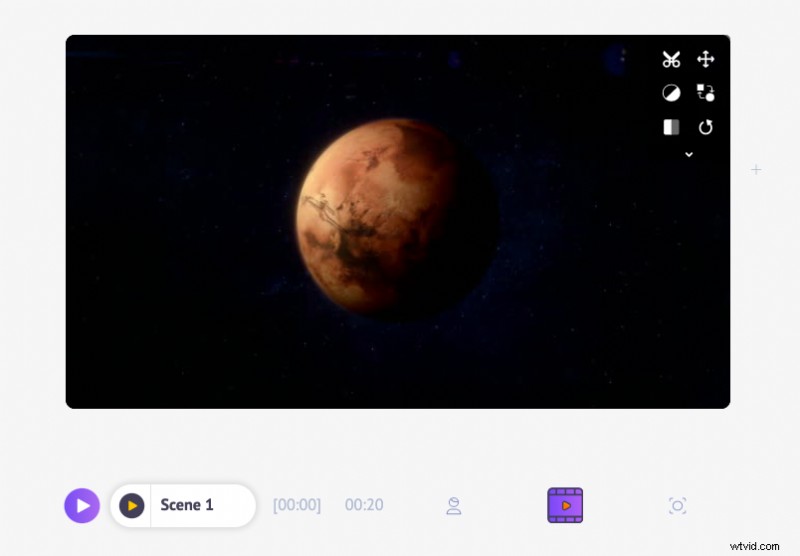Screen dimensions: 800x556
Task: Play the whole video with the purple button
Action: pyautogui.click(x=82, y=506)
